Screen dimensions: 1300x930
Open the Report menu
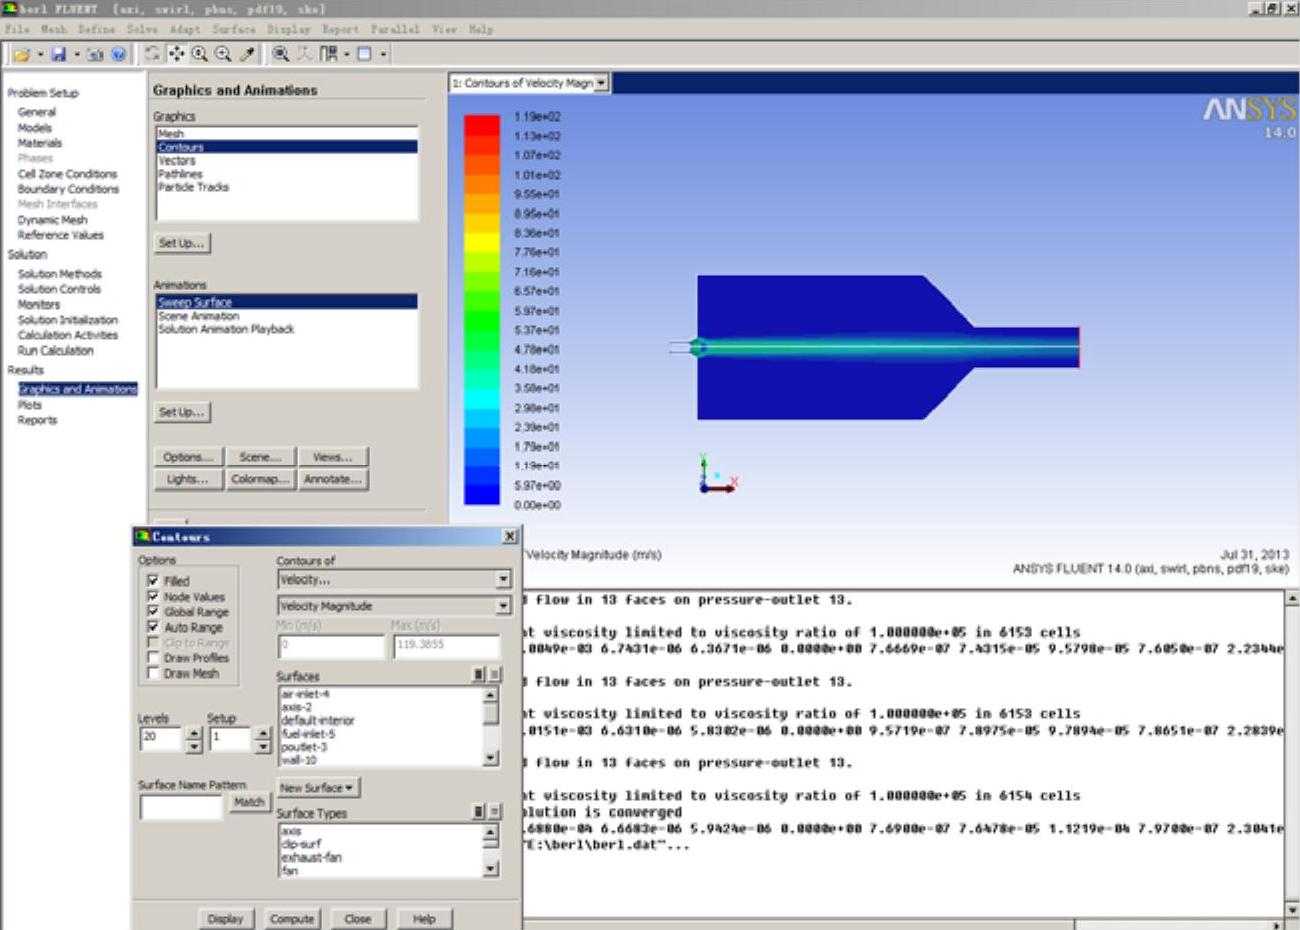tap(340, 29)
